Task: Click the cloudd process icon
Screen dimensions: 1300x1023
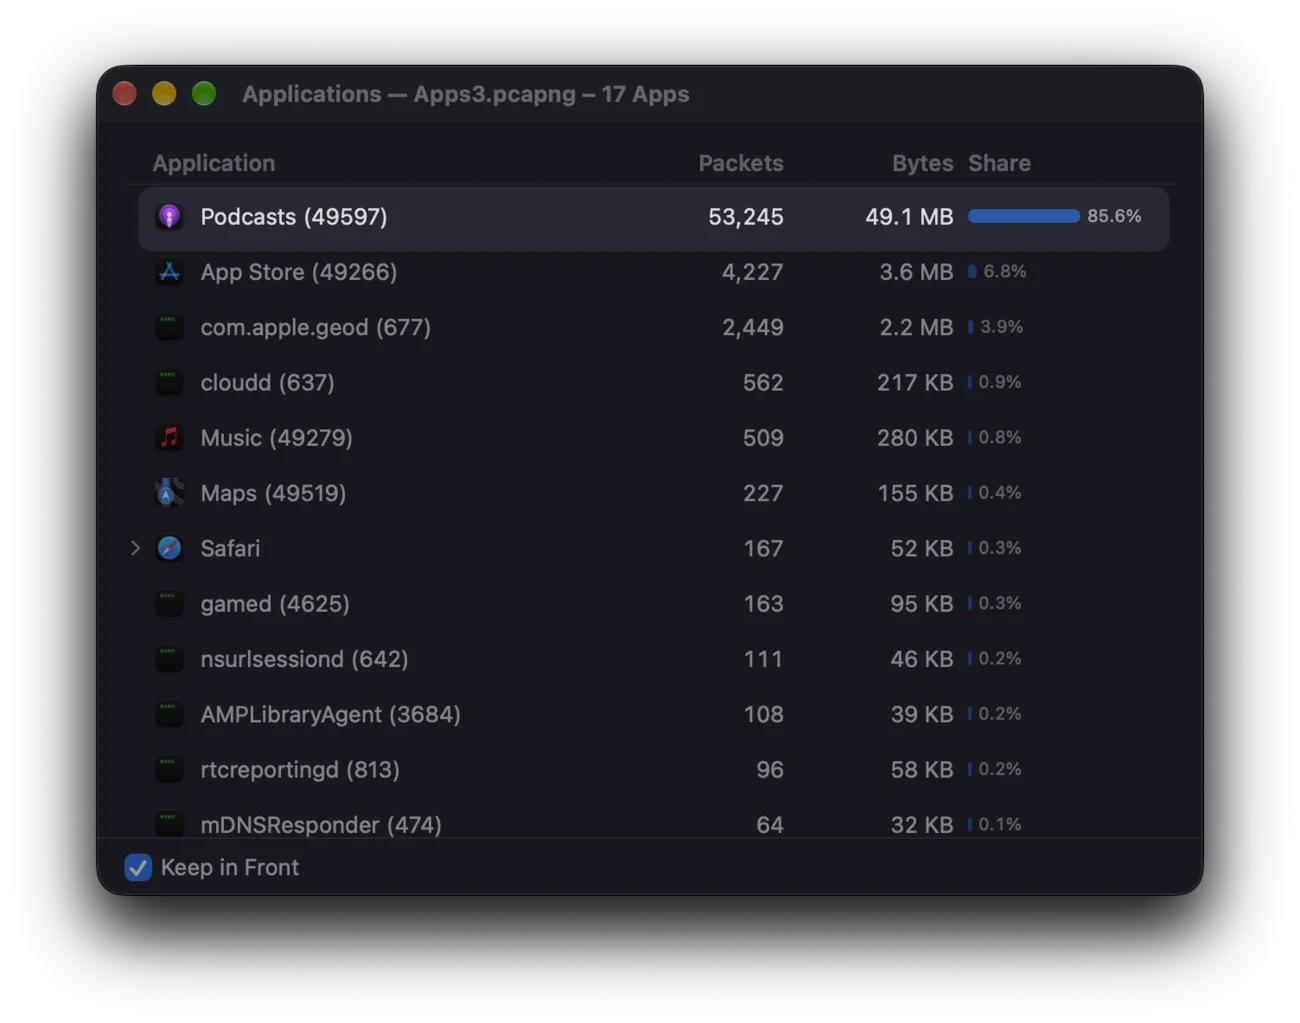Action: [x=169, y=382]
